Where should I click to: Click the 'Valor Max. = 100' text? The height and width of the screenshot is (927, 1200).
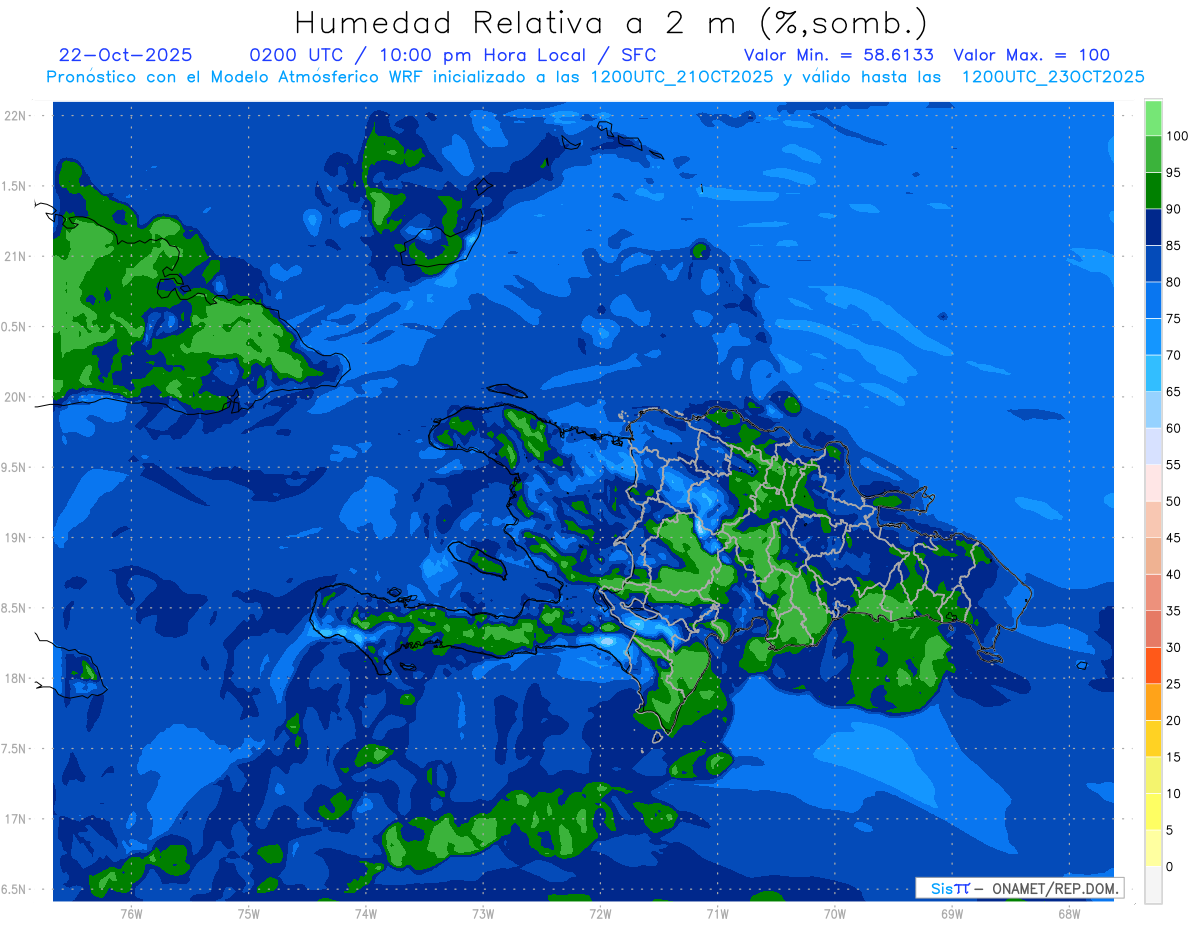click(1031, 55)
